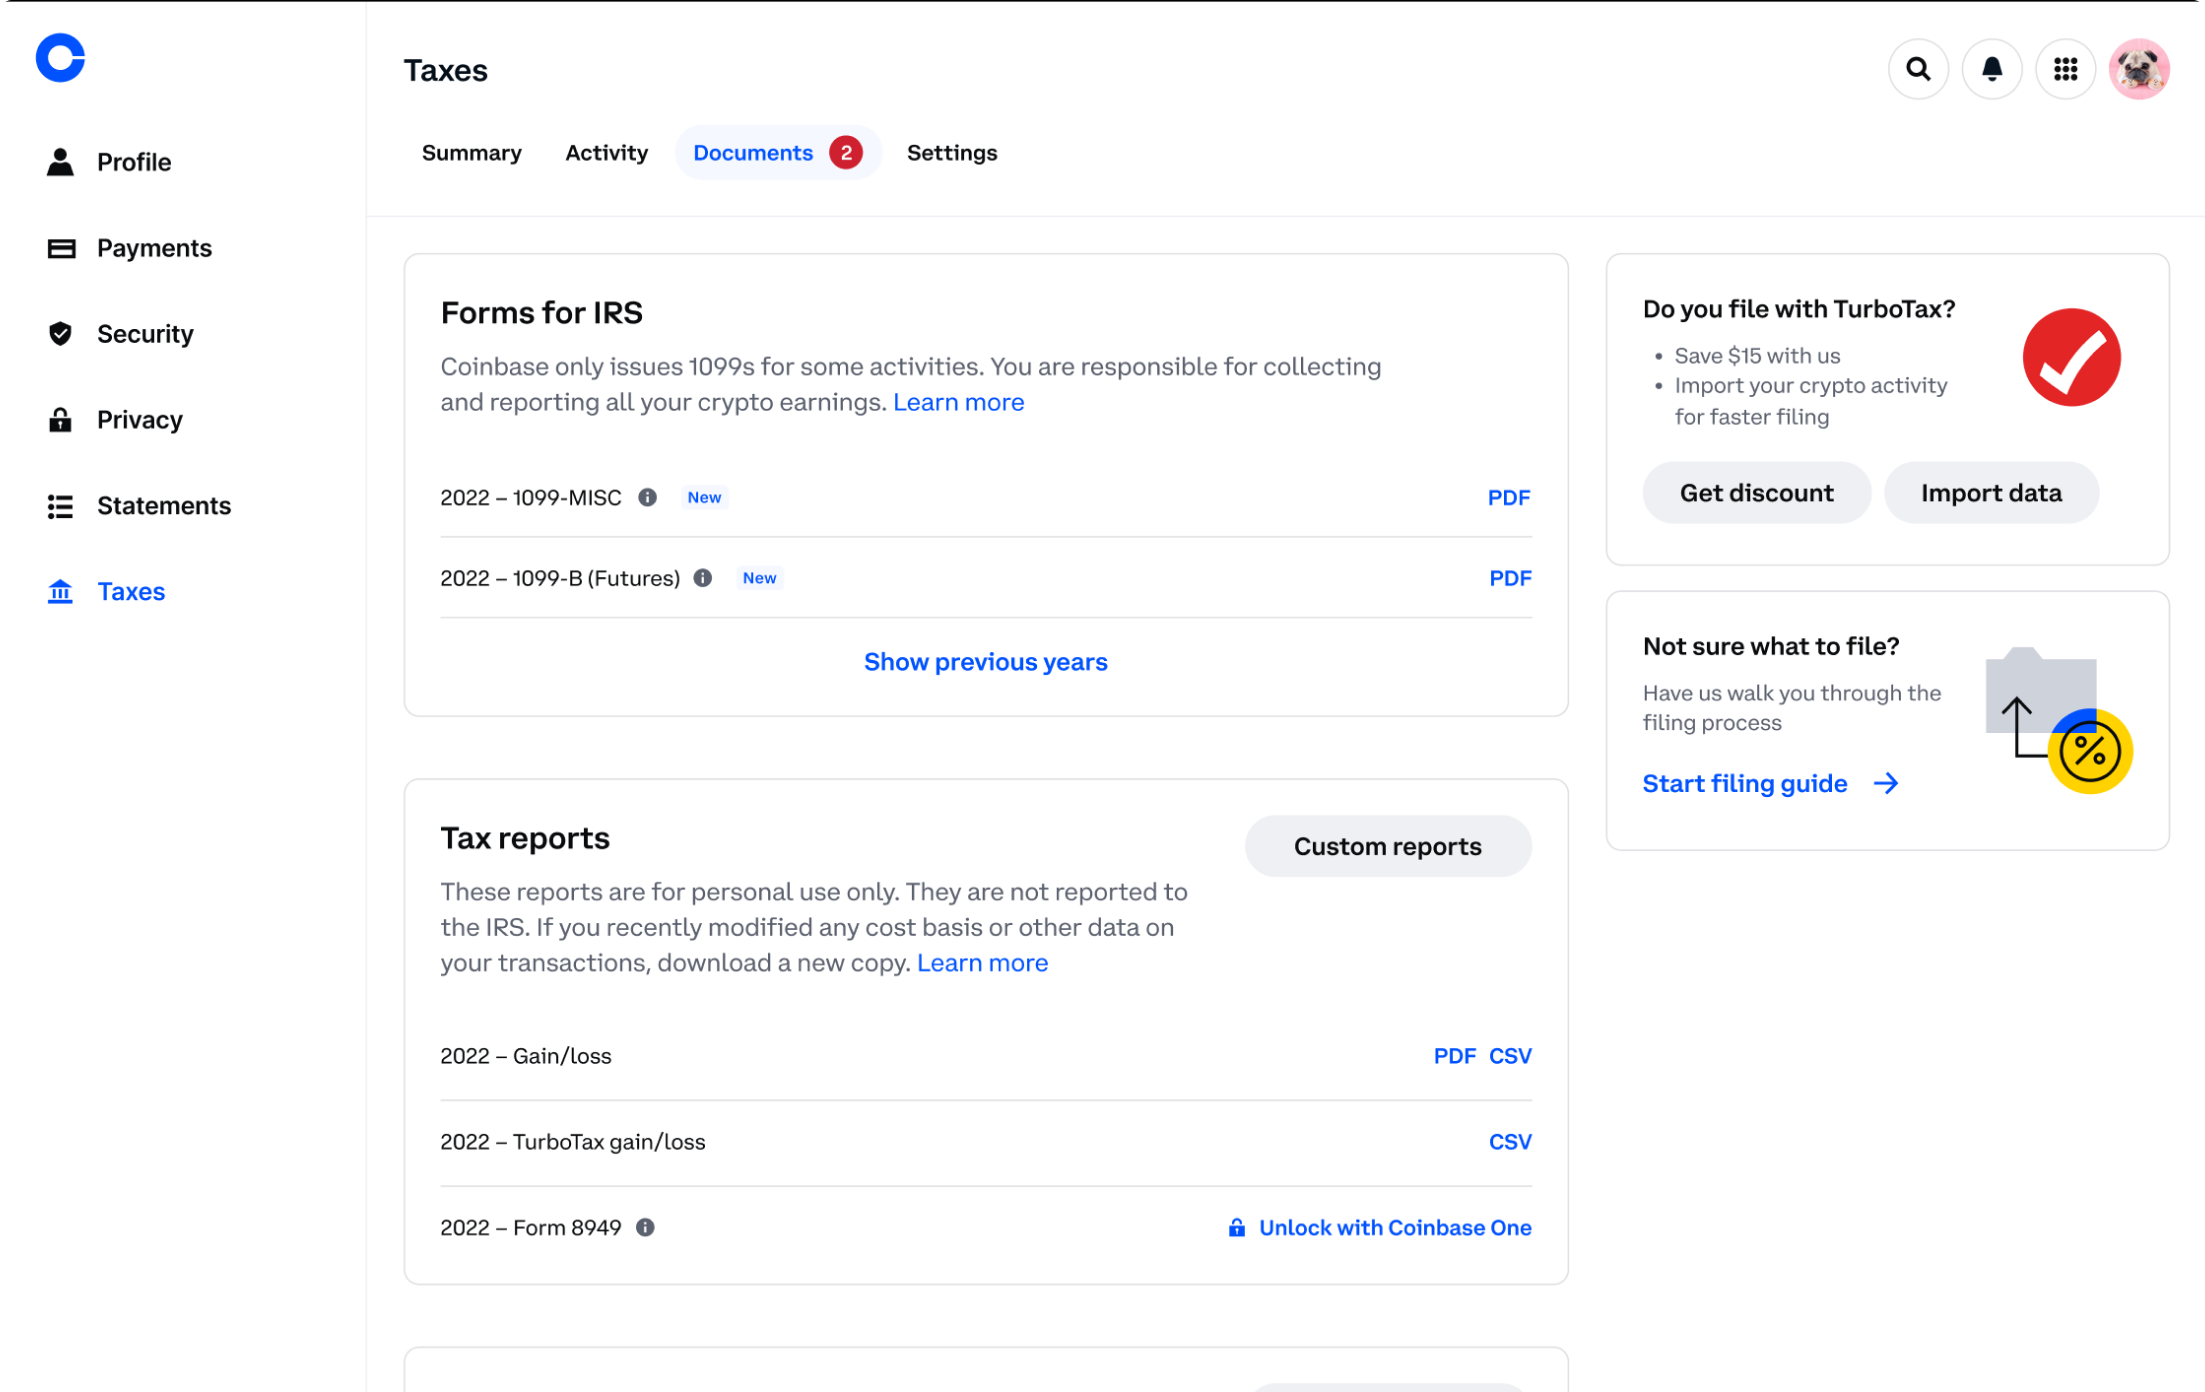Open Statements section in sidebar
The width and height of the screenshot is (2205, 1392).
coord(163,506)
